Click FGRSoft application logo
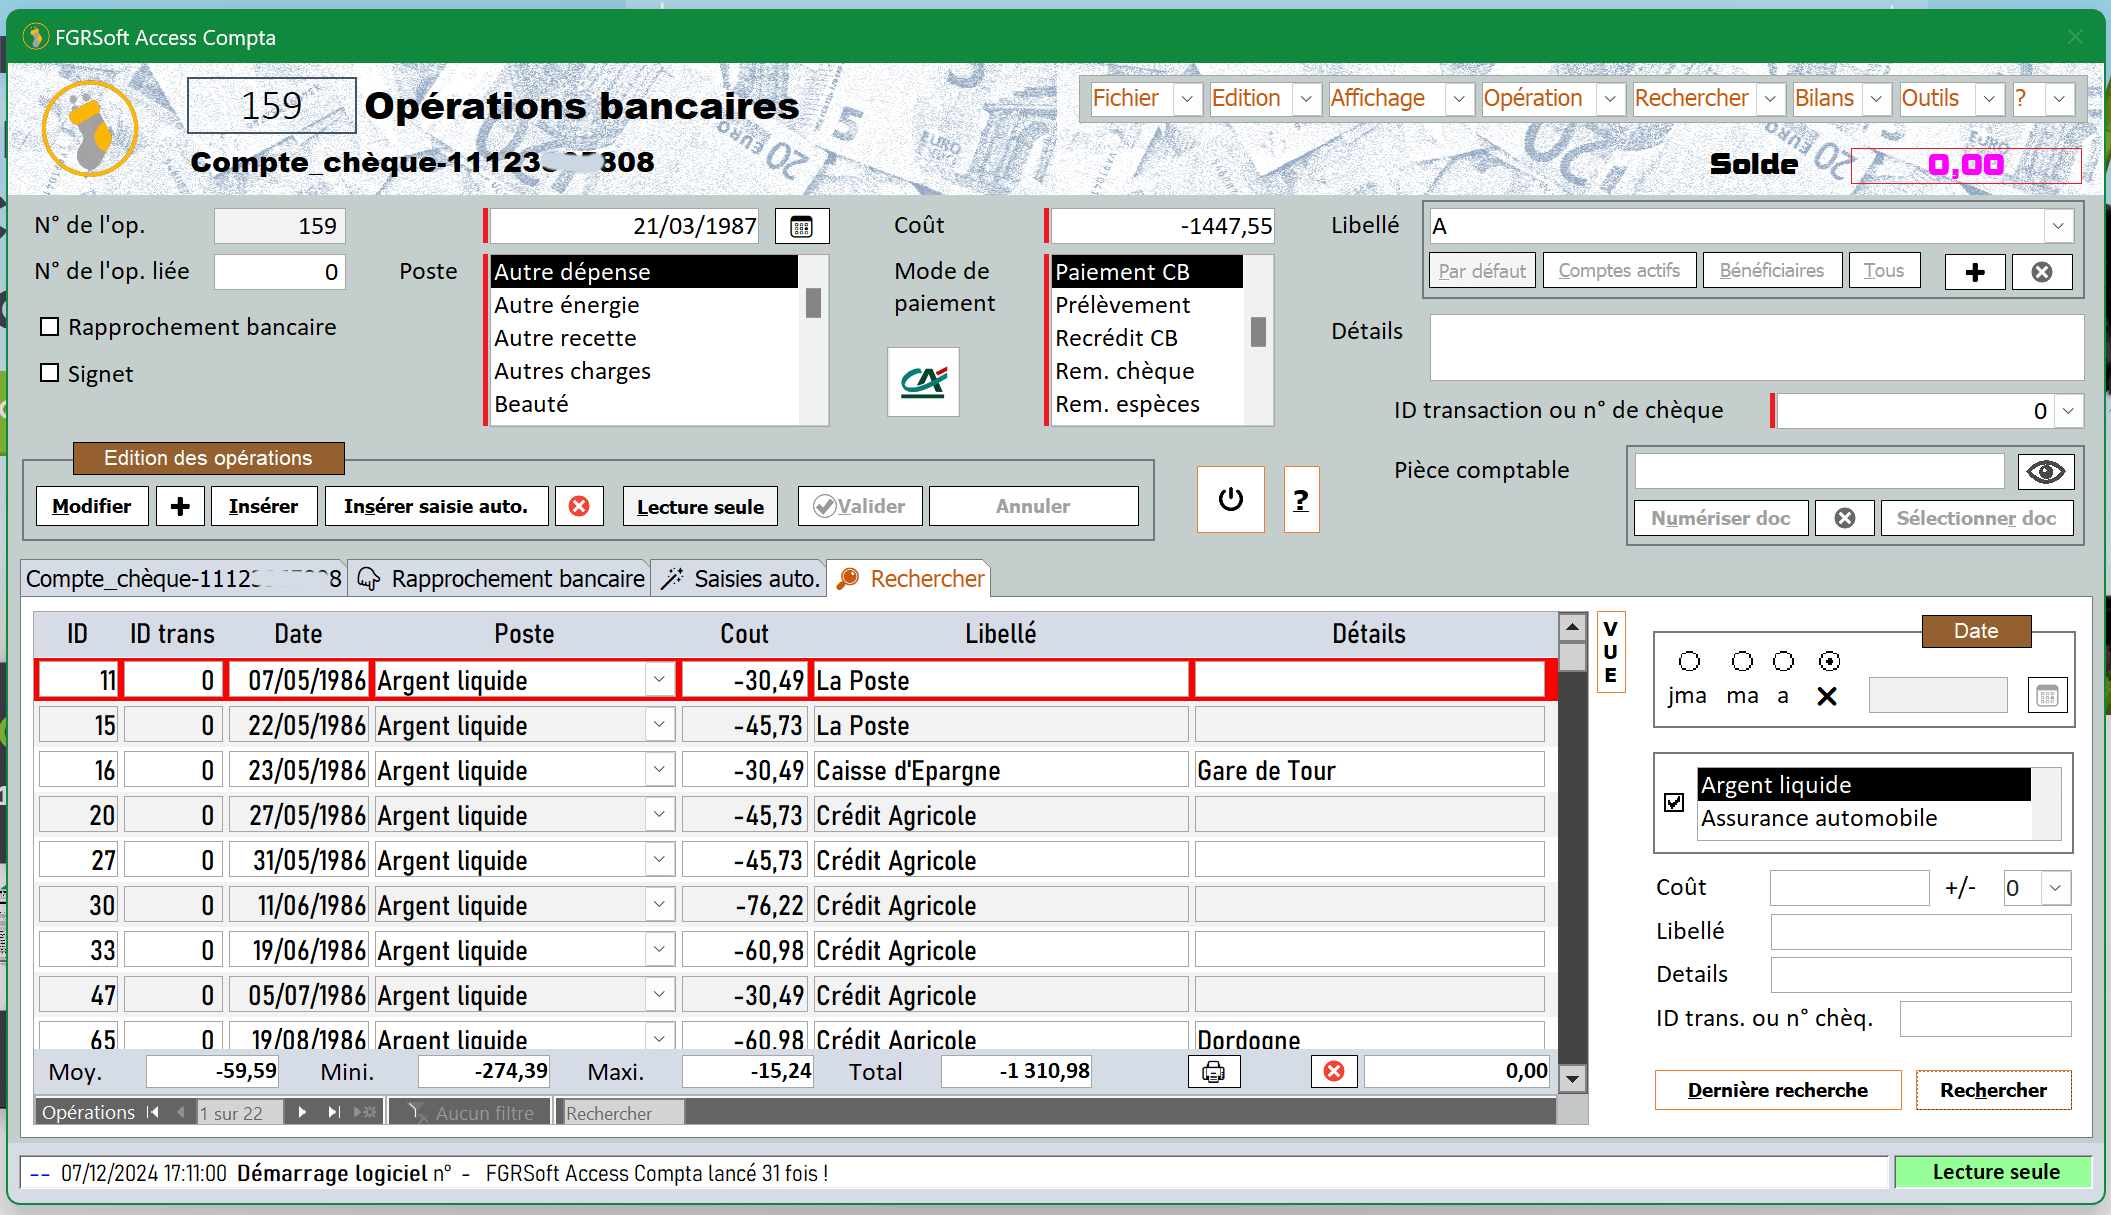Screen dimensions: 2111x1215 (90, 128)
